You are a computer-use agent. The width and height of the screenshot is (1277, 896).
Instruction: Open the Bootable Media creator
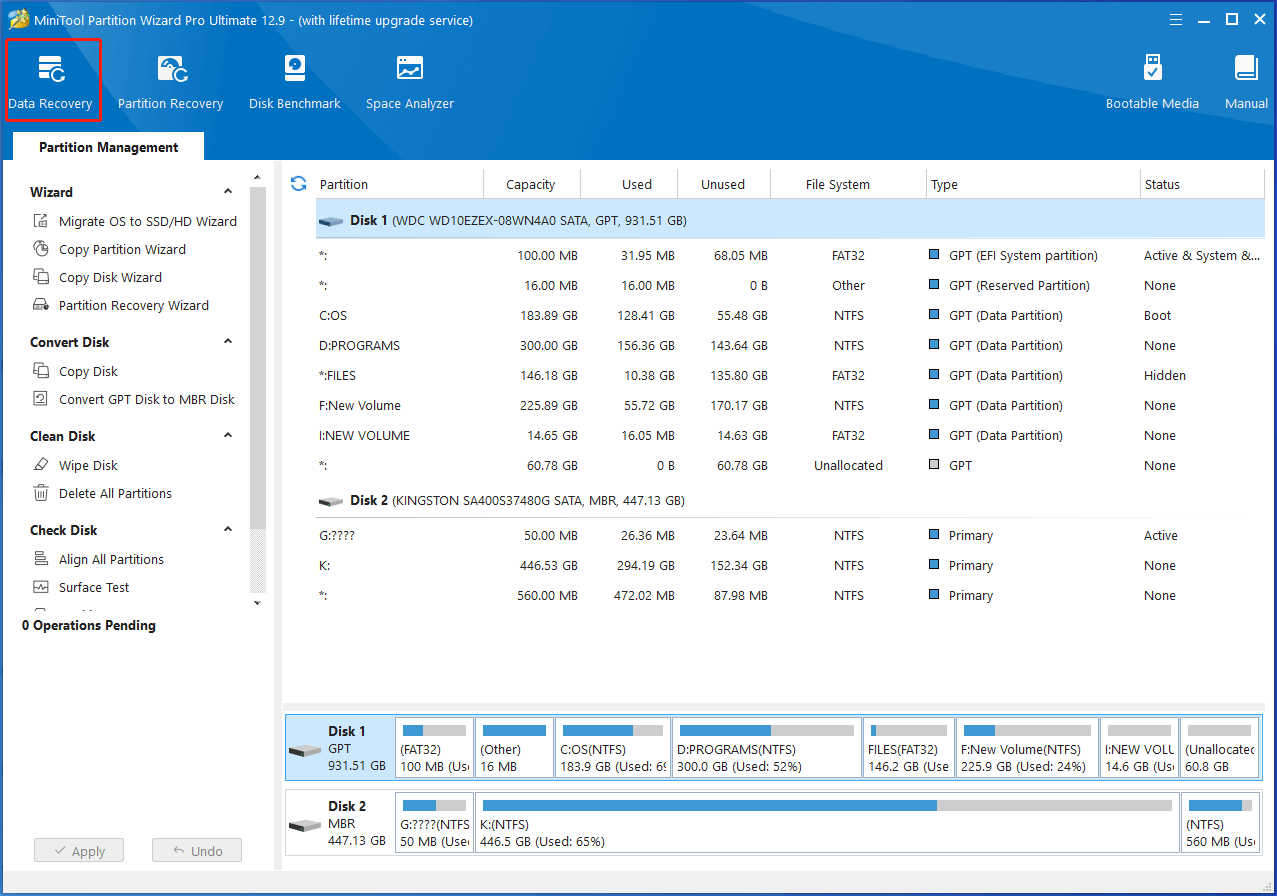[x=1152, y=79]
